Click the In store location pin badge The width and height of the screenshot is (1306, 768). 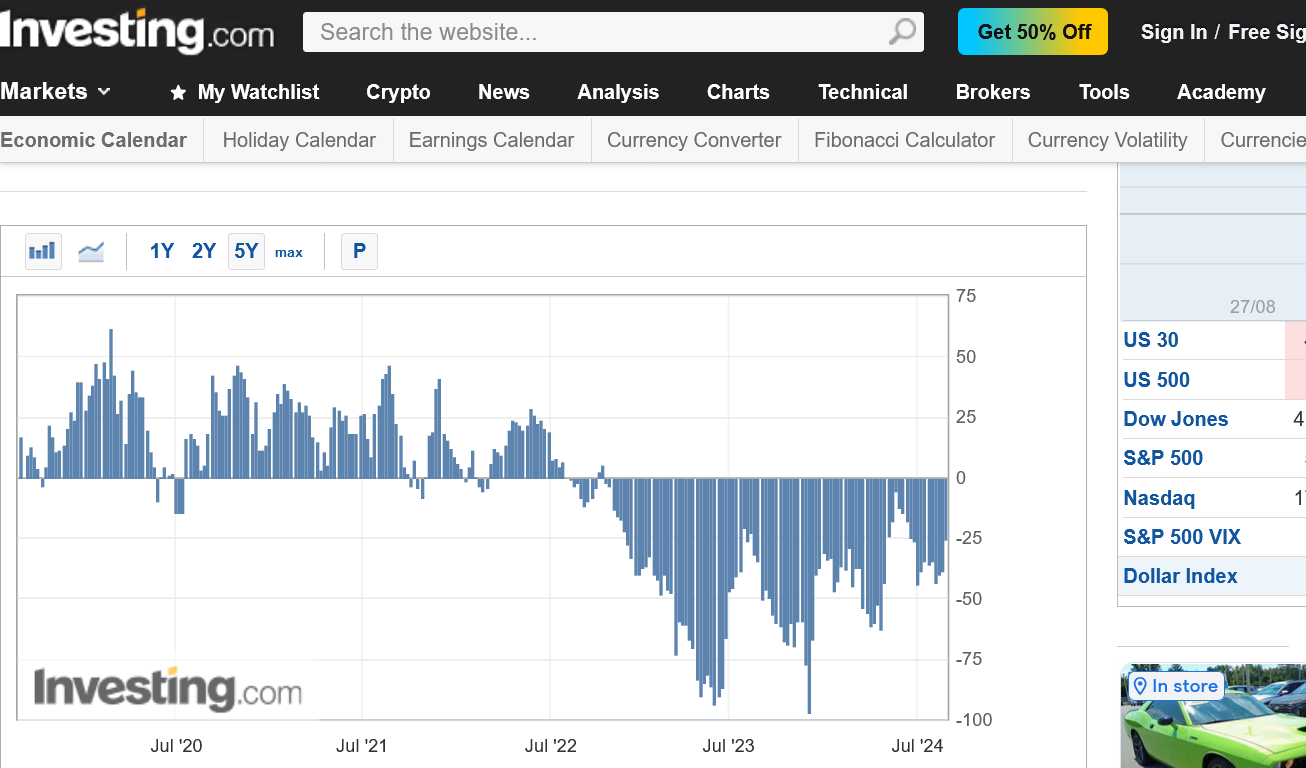[x=1175, y=686]
